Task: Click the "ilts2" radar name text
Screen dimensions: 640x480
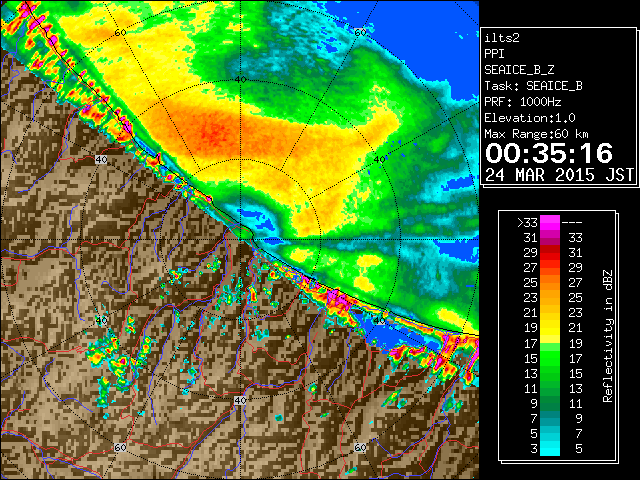Action: tap(502, 38)
